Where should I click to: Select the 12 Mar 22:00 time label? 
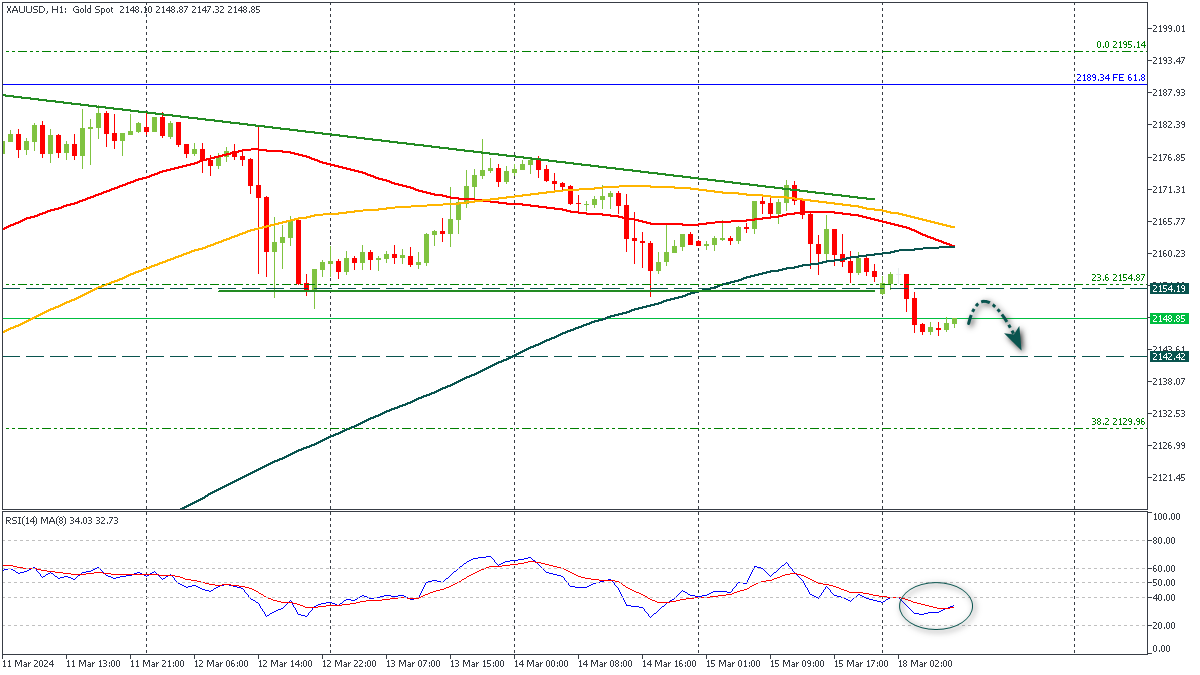(349, 663)
